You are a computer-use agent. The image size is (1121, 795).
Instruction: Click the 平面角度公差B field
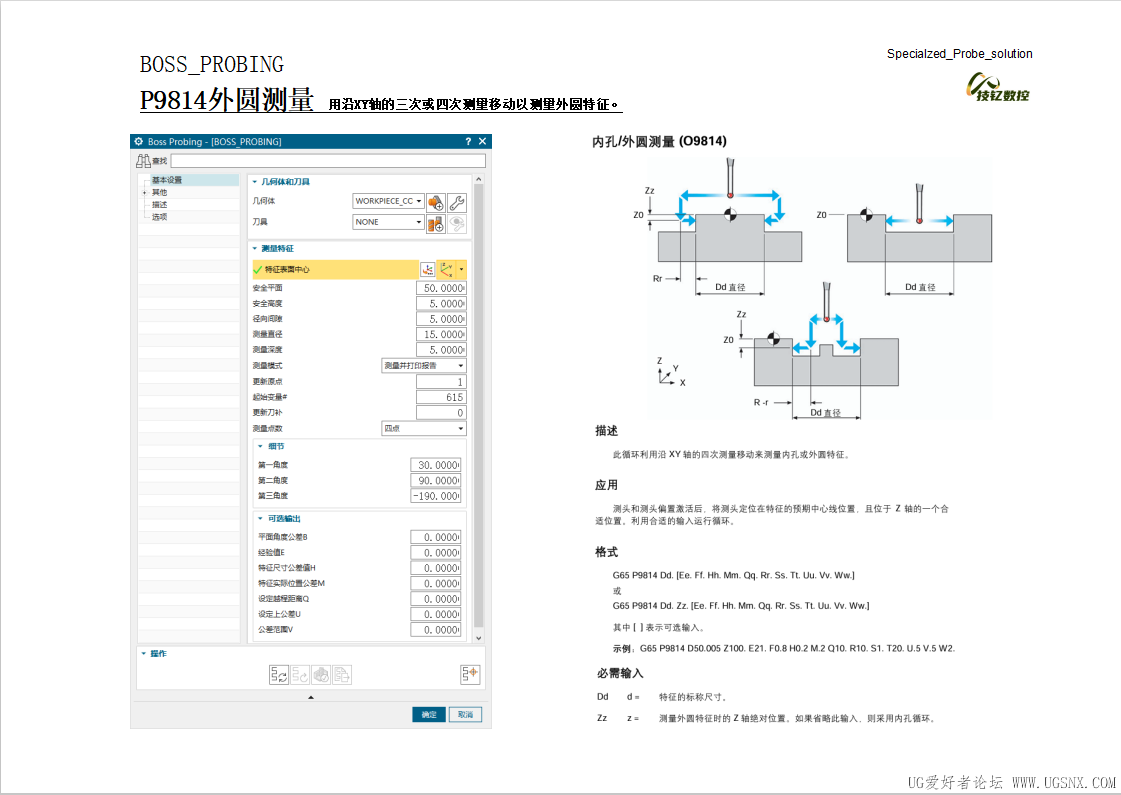point(435,537)
